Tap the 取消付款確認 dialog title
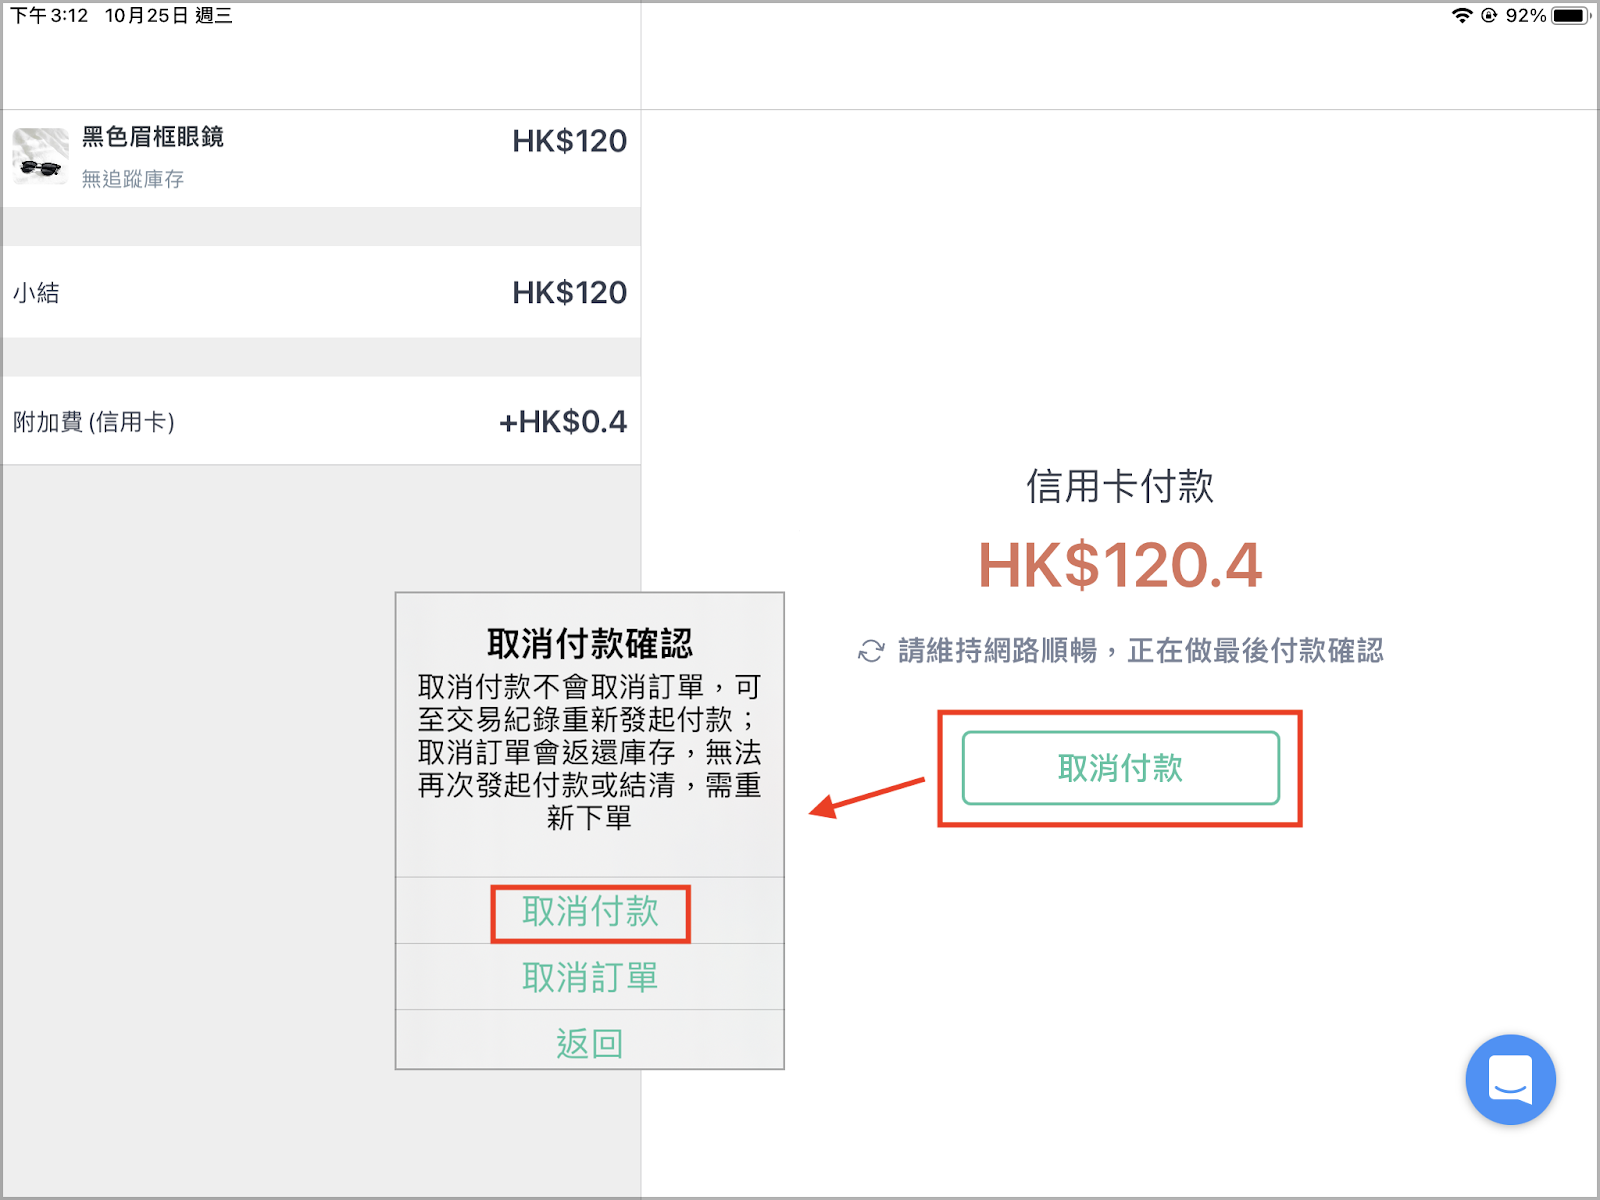Image resolution: width=1600 pixels, height=1200 pixels. pos(590,643)
